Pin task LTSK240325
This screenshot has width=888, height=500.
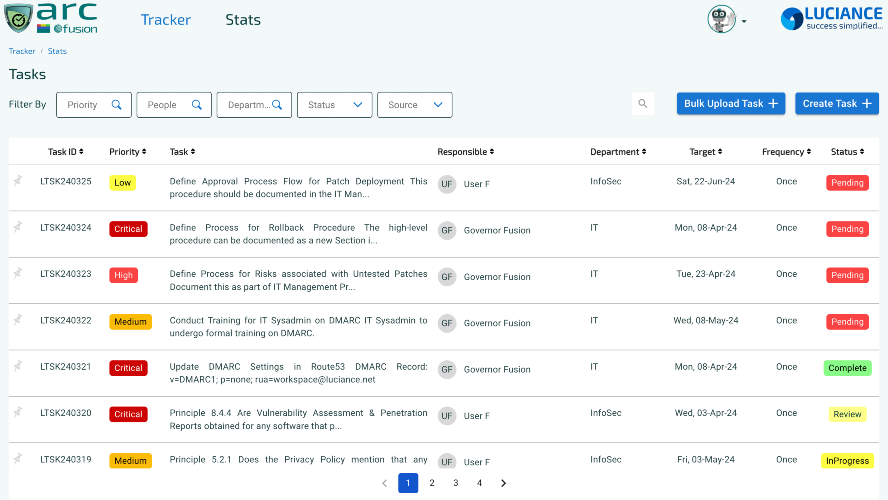click(x=18, y=181)
